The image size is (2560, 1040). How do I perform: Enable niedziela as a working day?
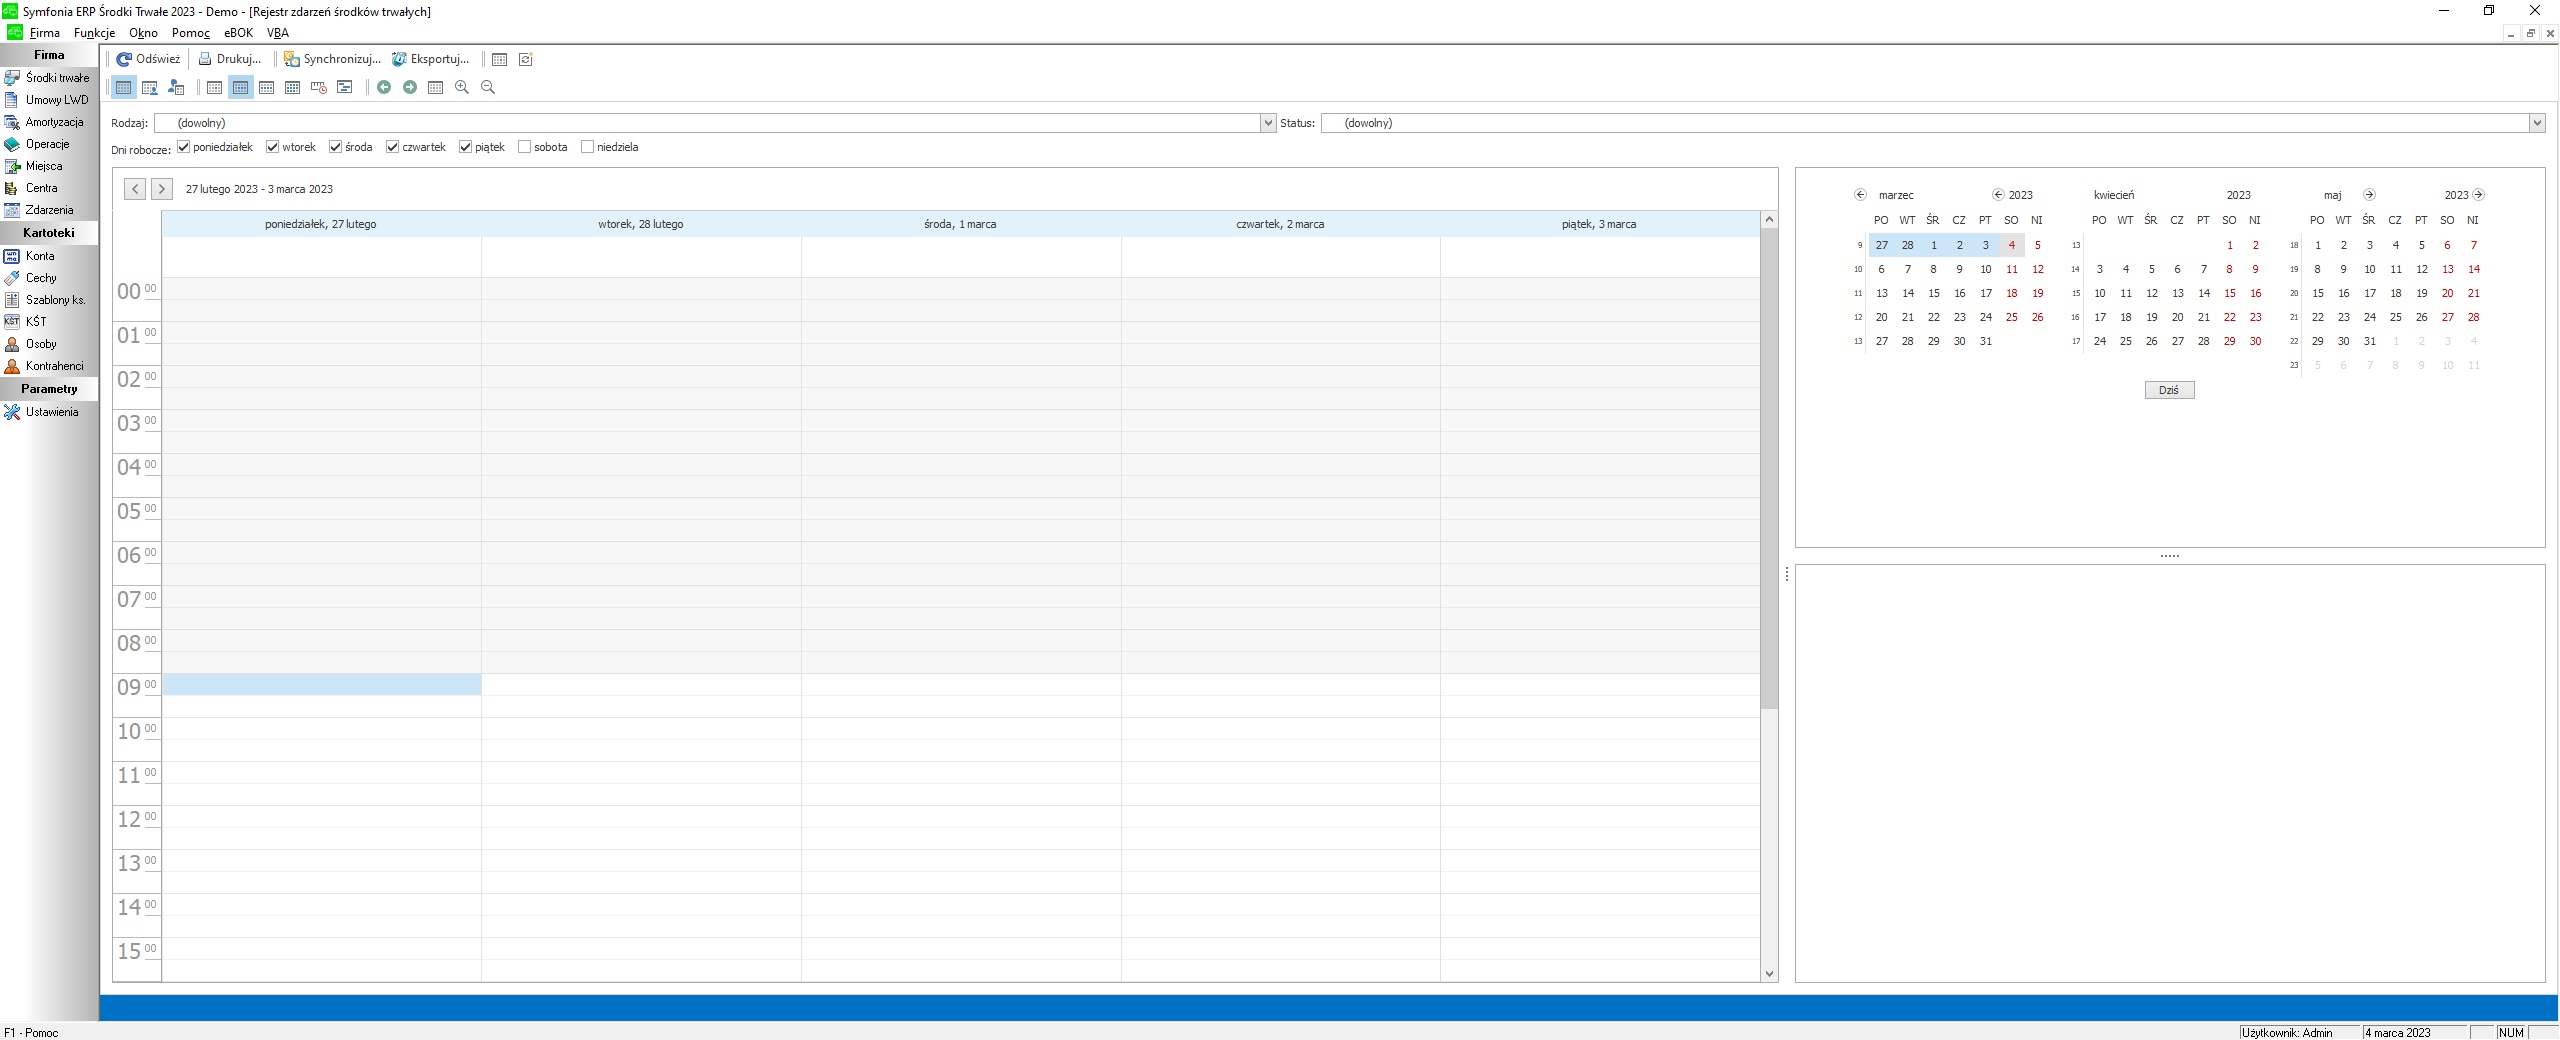pyautogui.click(x=588, y=147)
